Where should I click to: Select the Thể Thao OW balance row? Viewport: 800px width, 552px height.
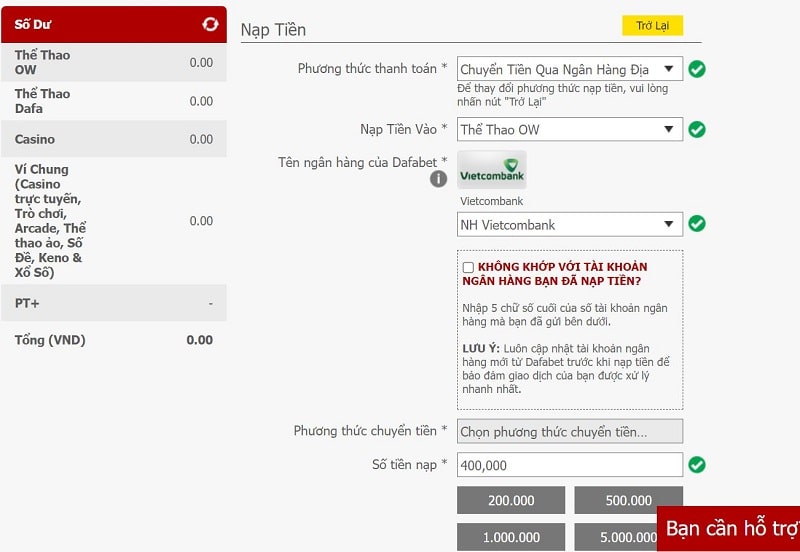114,62
